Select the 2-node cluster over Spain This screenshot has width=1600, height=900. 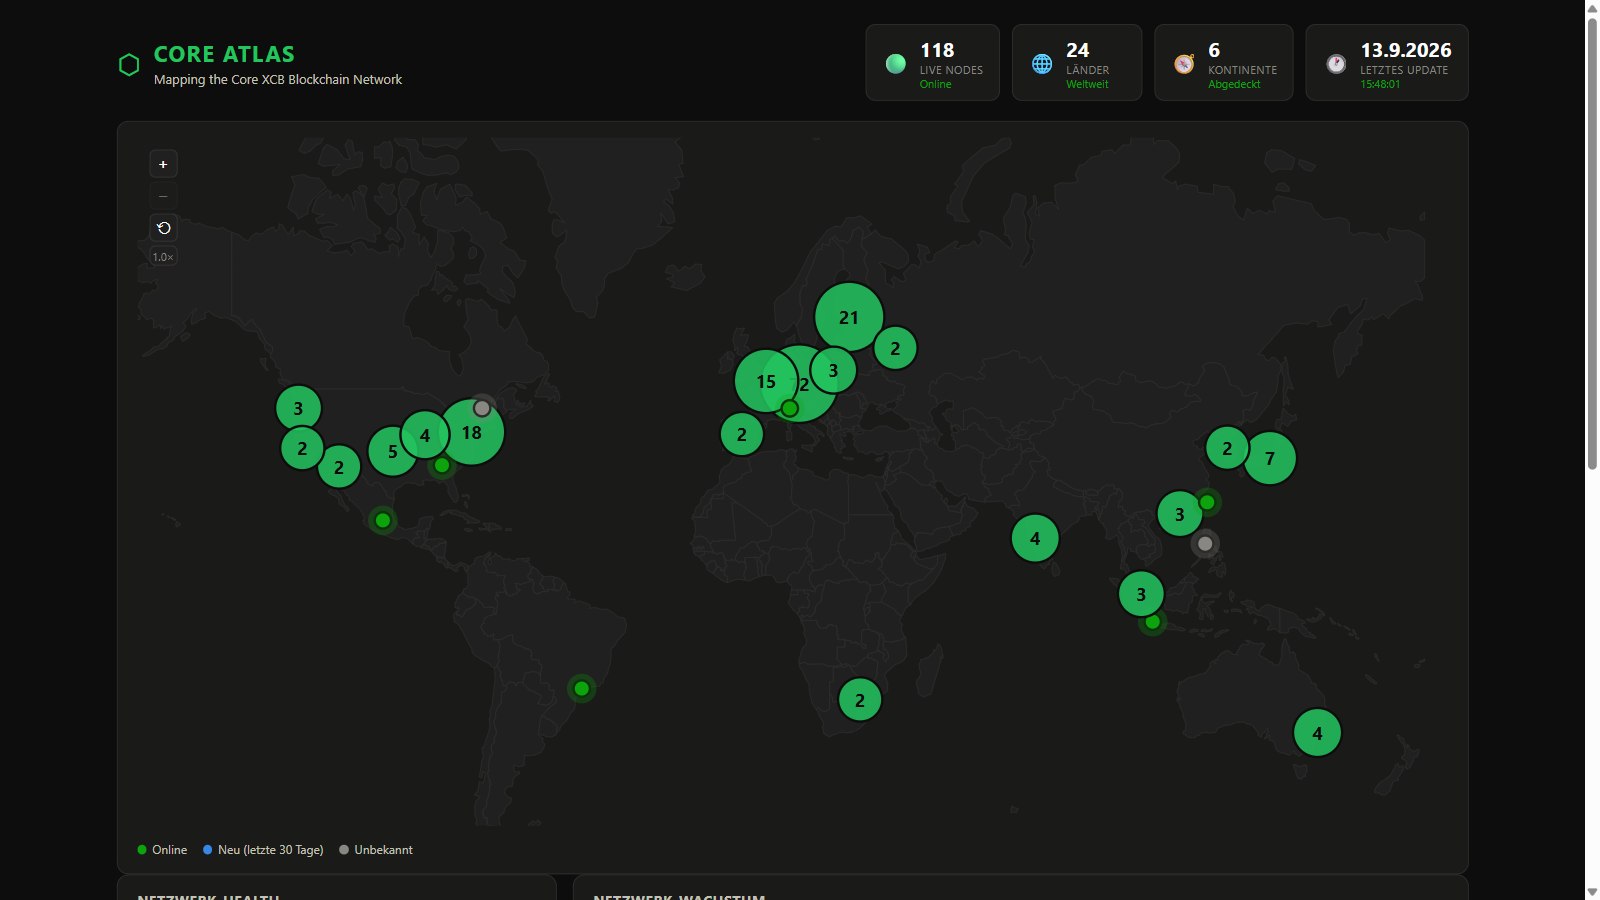742,434
